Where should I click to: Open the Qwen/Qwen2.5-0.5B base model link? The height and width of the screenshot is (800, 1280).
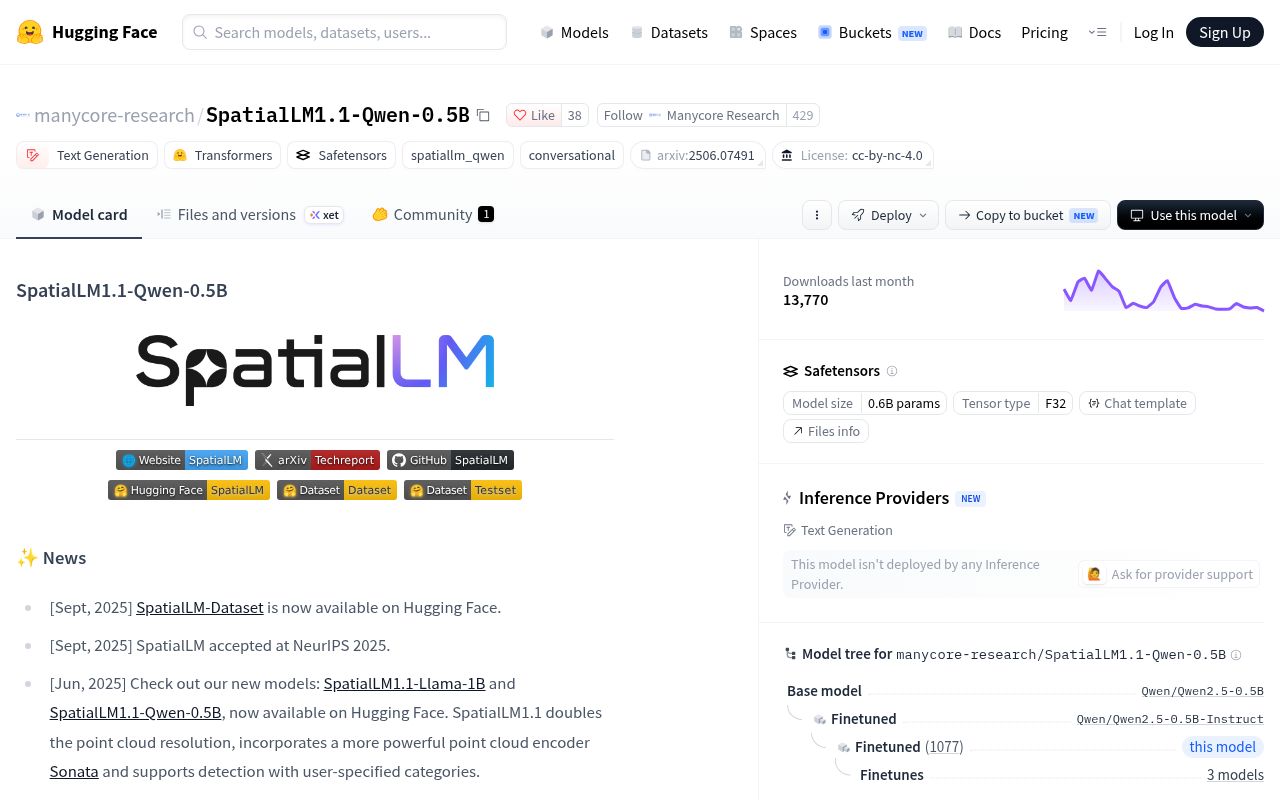[1202, 691]
